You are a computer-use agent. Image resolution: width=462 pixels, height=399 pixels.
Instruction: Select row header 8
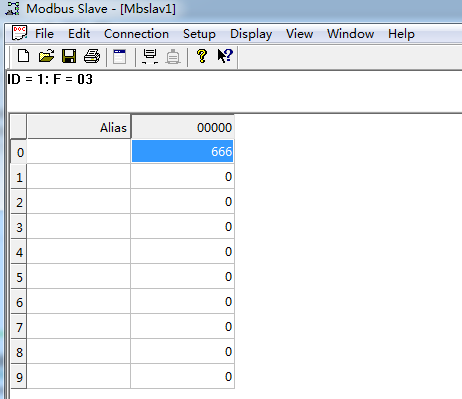(19, 352)
